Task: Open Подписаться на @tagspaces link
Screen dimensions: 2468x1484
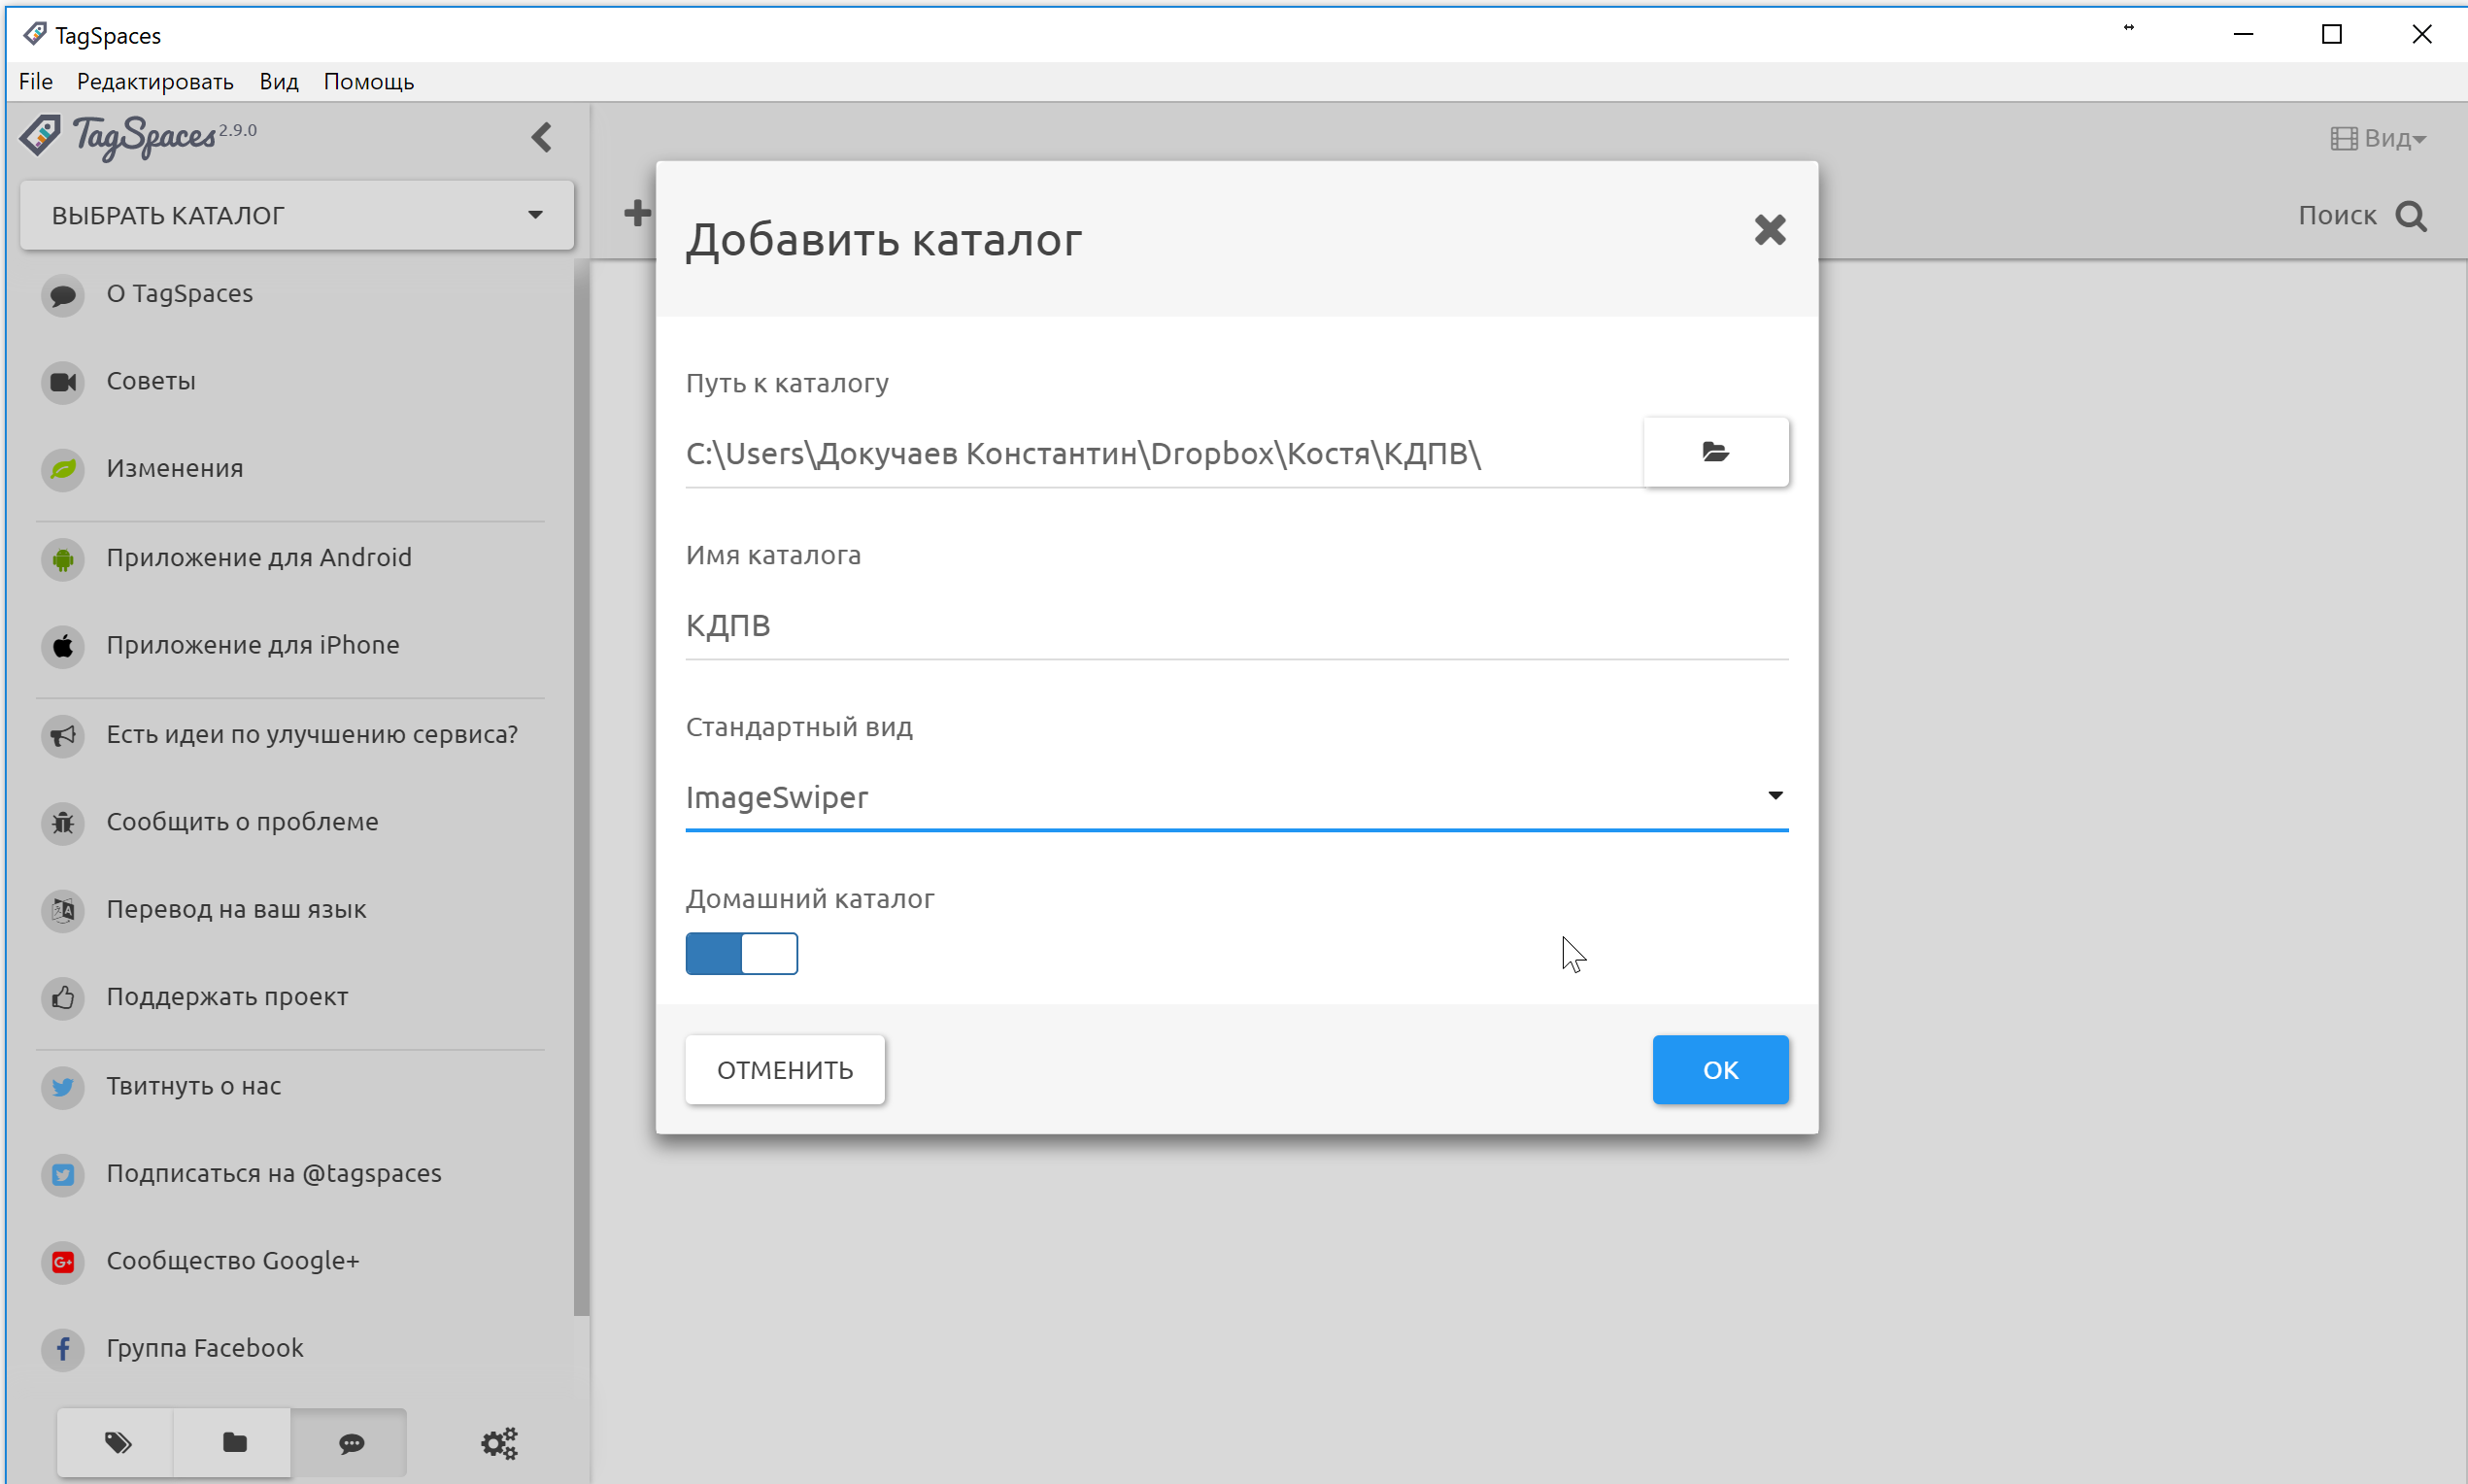Action: click(x=274, y=1173)
